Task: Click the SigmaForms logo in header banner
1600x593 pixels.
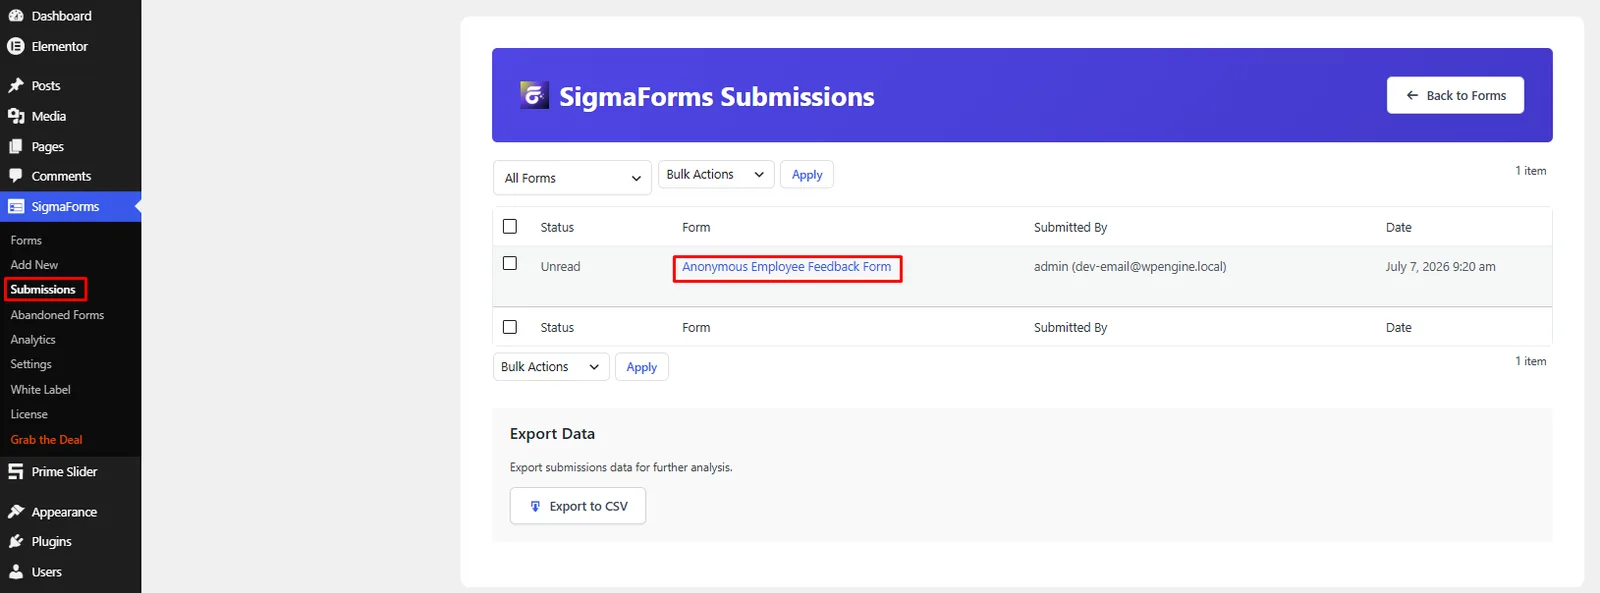Action: point(534,95)
